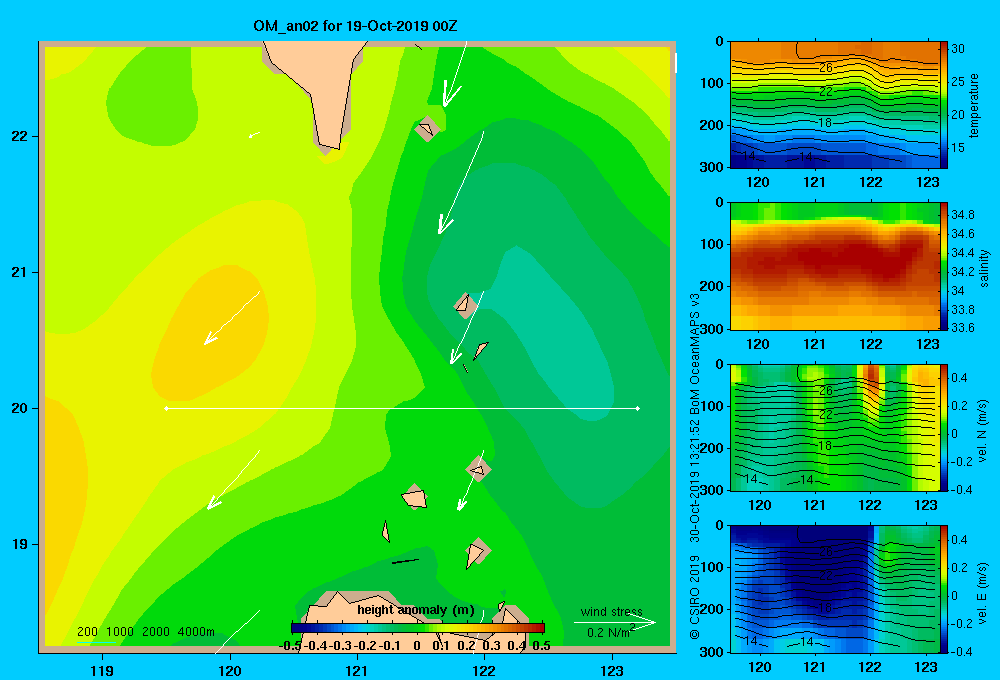Click latitude label 20 on main map
This screenshot has height=680, width=1000.
(20, 408)
